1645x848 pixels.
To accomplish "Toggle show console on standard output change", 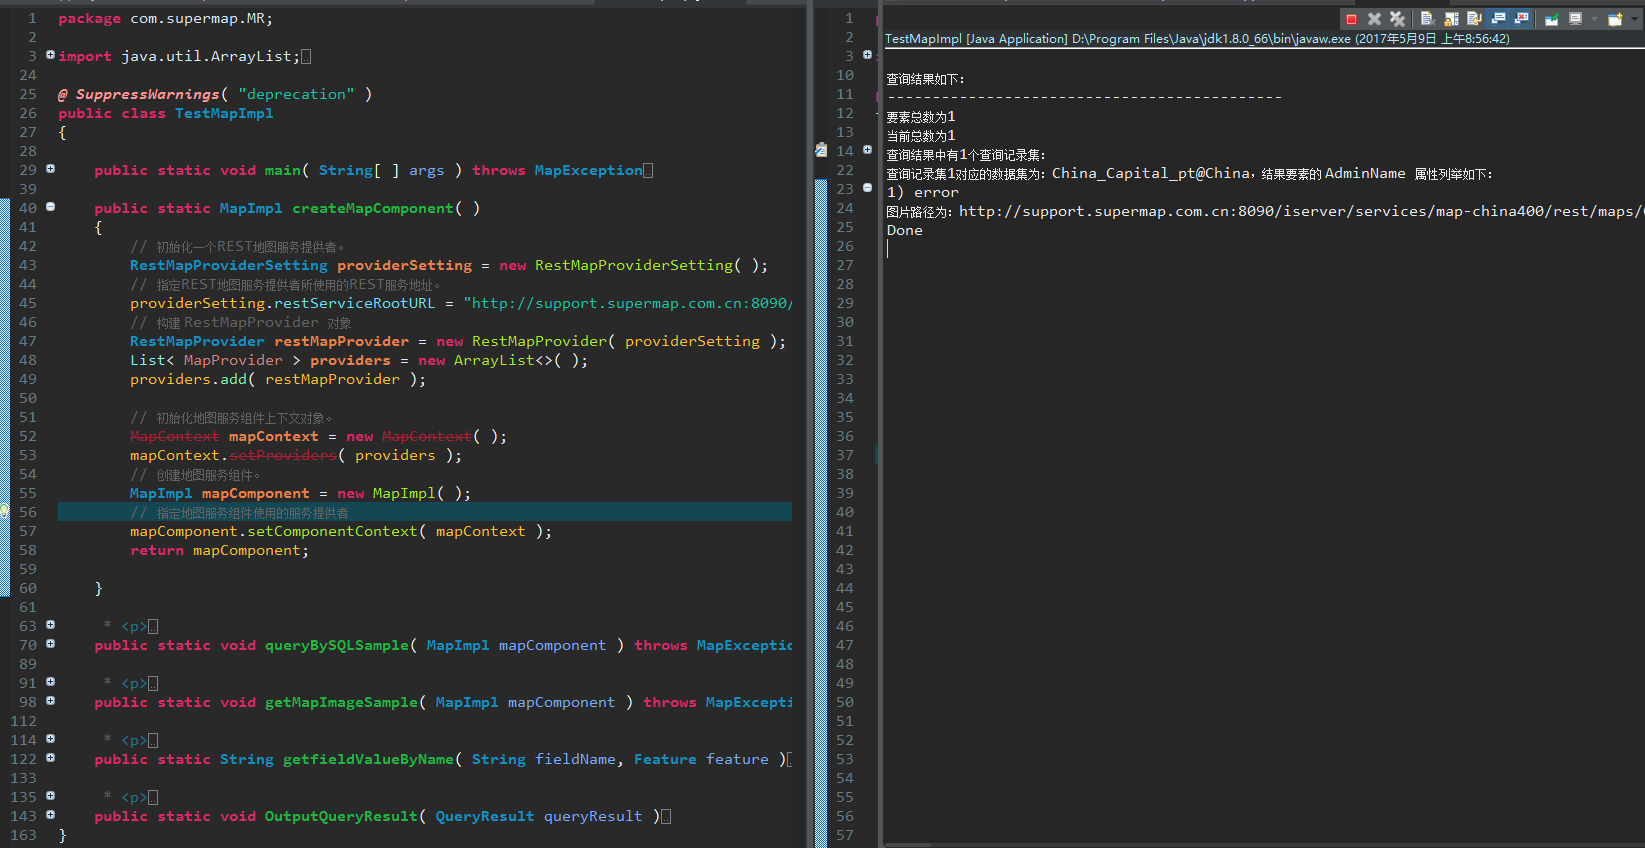I will coord(1498,19).
